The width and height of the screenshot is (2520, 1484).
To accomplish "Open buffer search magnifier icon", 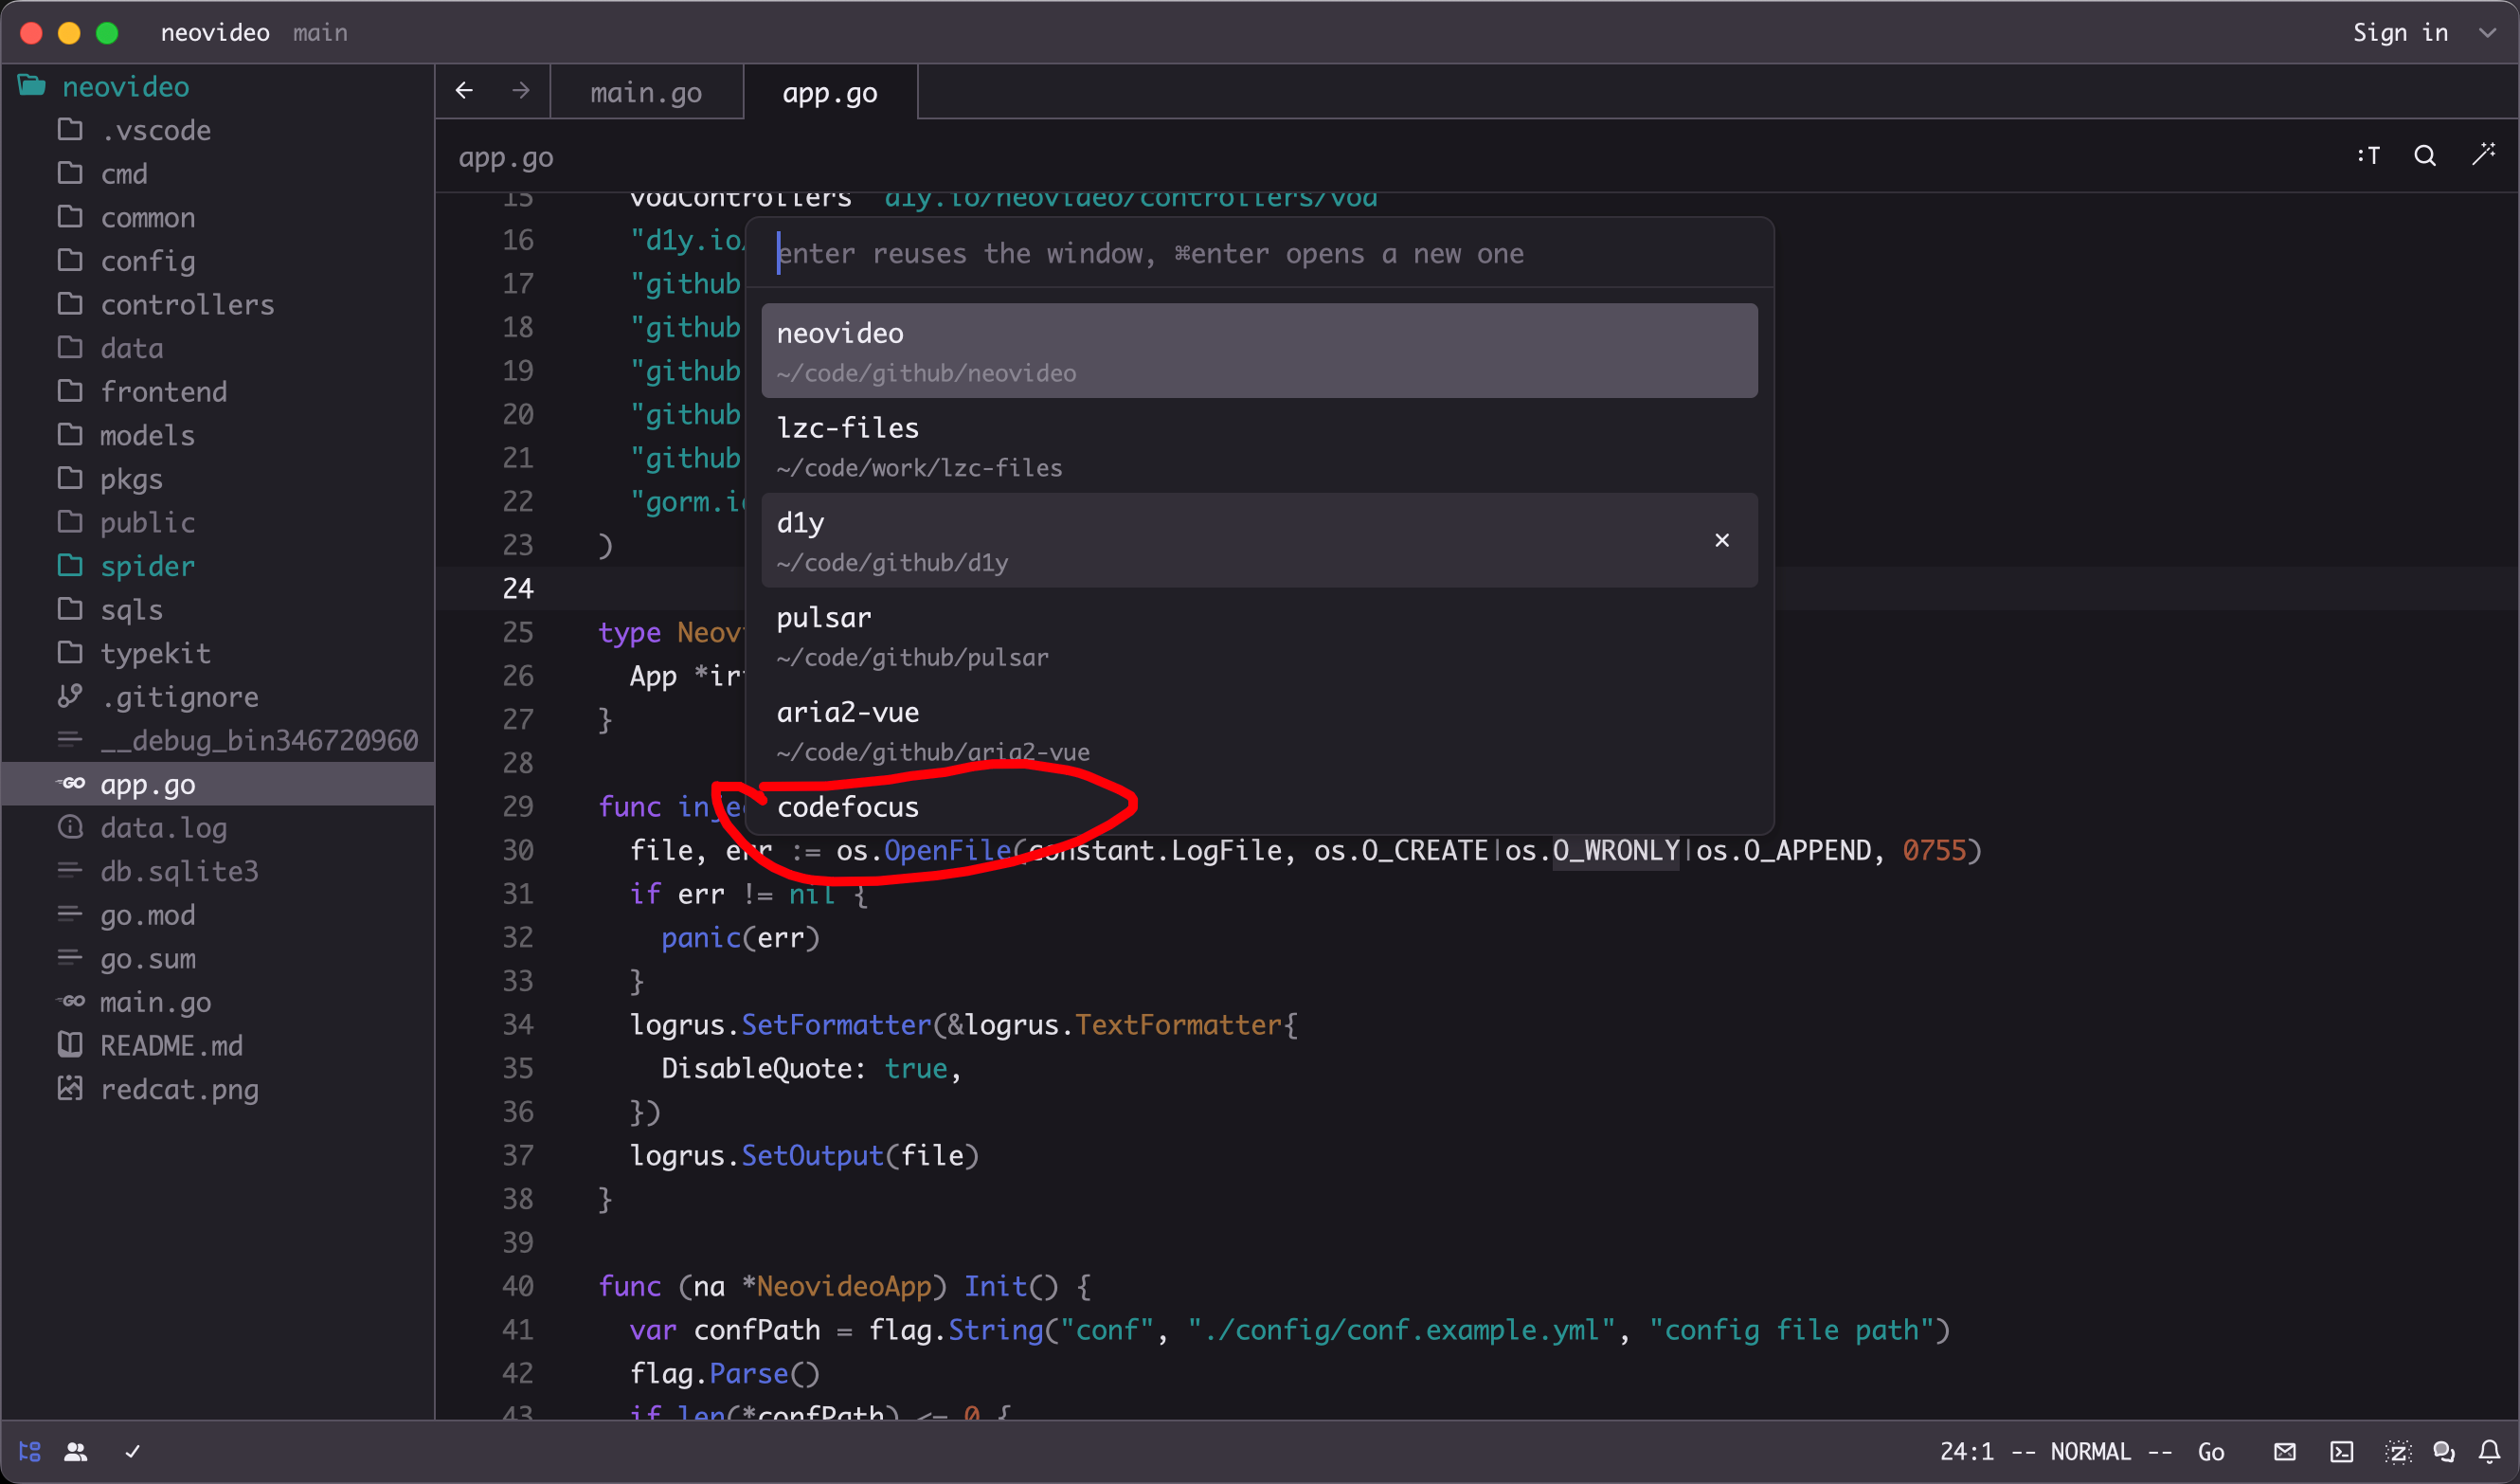I will click(2424, 156).
